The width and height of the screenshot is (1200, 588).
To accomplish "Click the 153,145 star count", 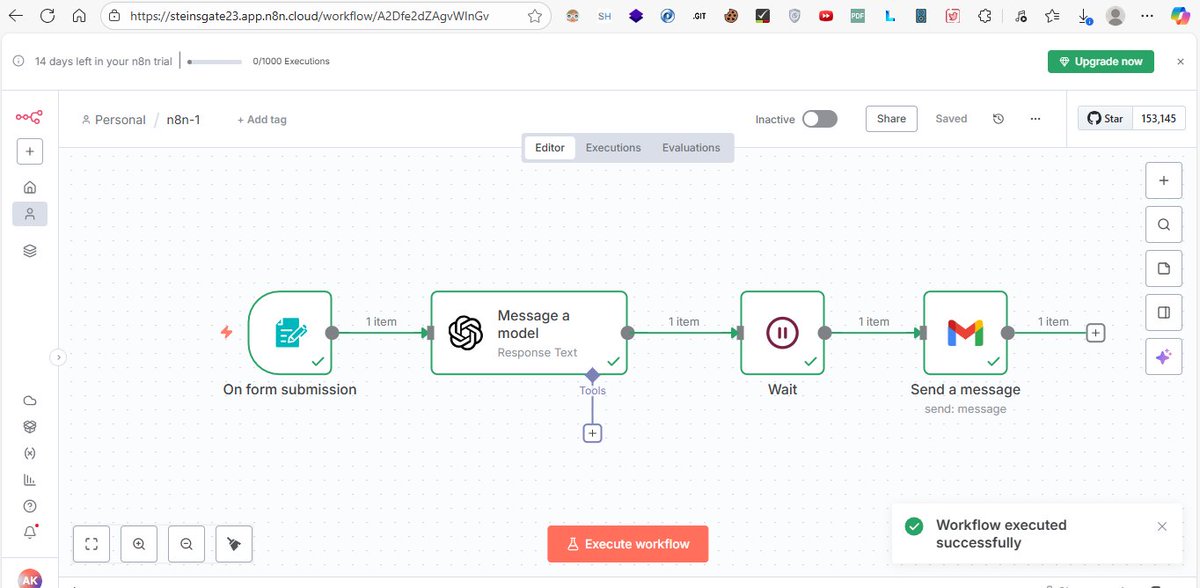I will [x=1158, y=118].
